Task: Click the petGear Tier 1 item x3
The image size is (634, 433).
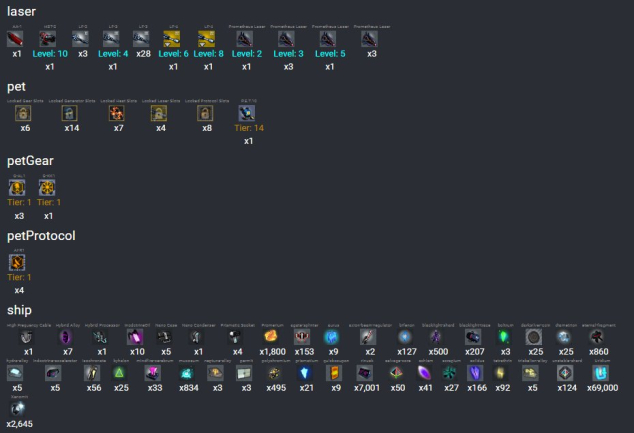Action: pos(19,187)
